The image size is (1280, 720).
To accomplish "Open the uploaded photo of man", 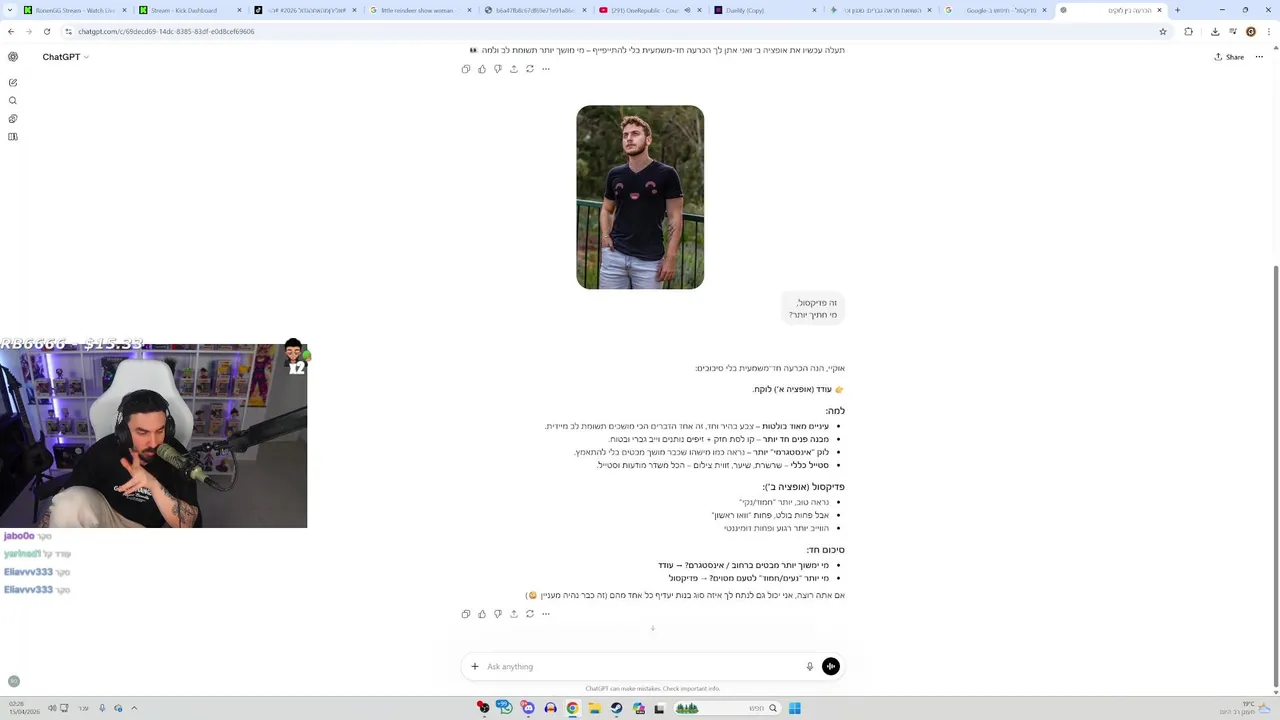I will click(x=640, y=197).
